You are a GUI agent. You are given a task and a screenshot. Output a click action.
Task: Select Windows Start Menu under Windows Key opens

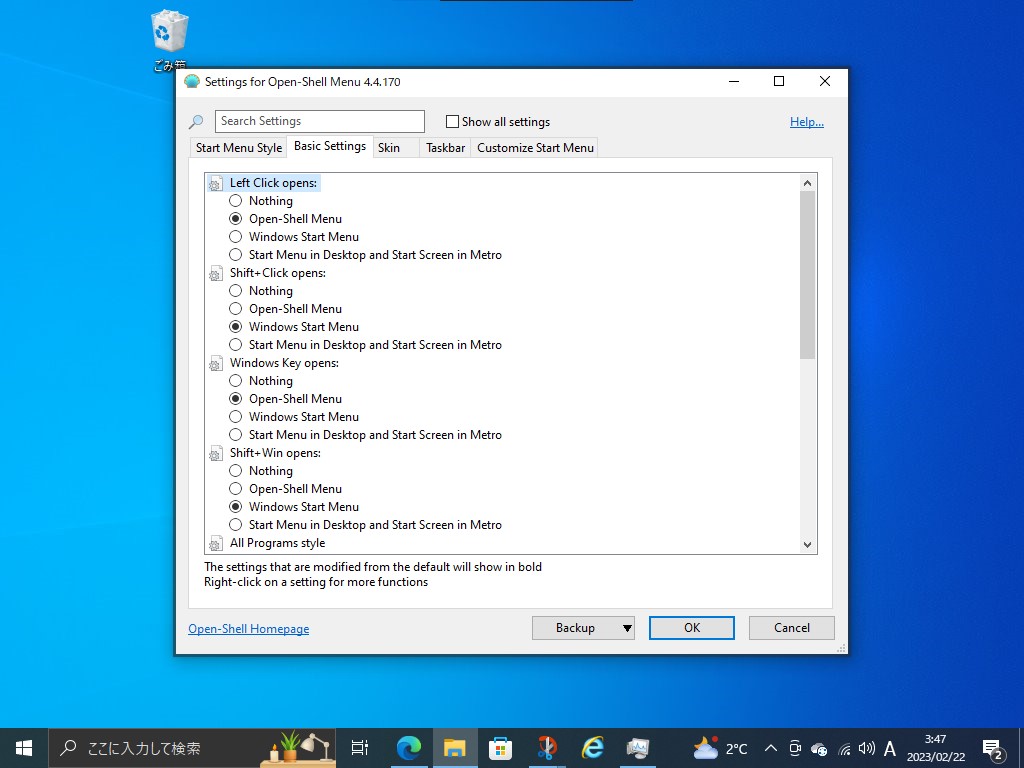tap(236, 417)
